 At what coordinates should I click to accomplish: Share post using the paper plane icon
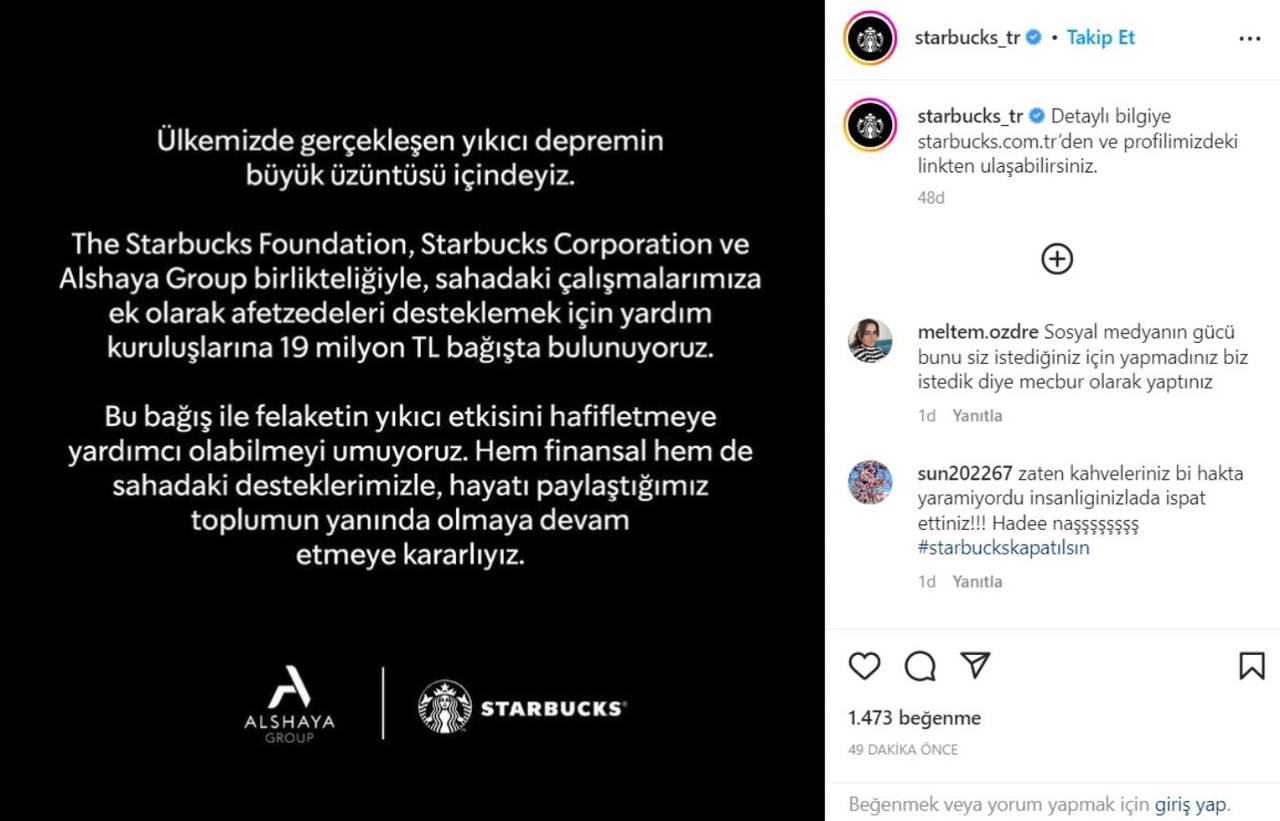pos(975,666)
